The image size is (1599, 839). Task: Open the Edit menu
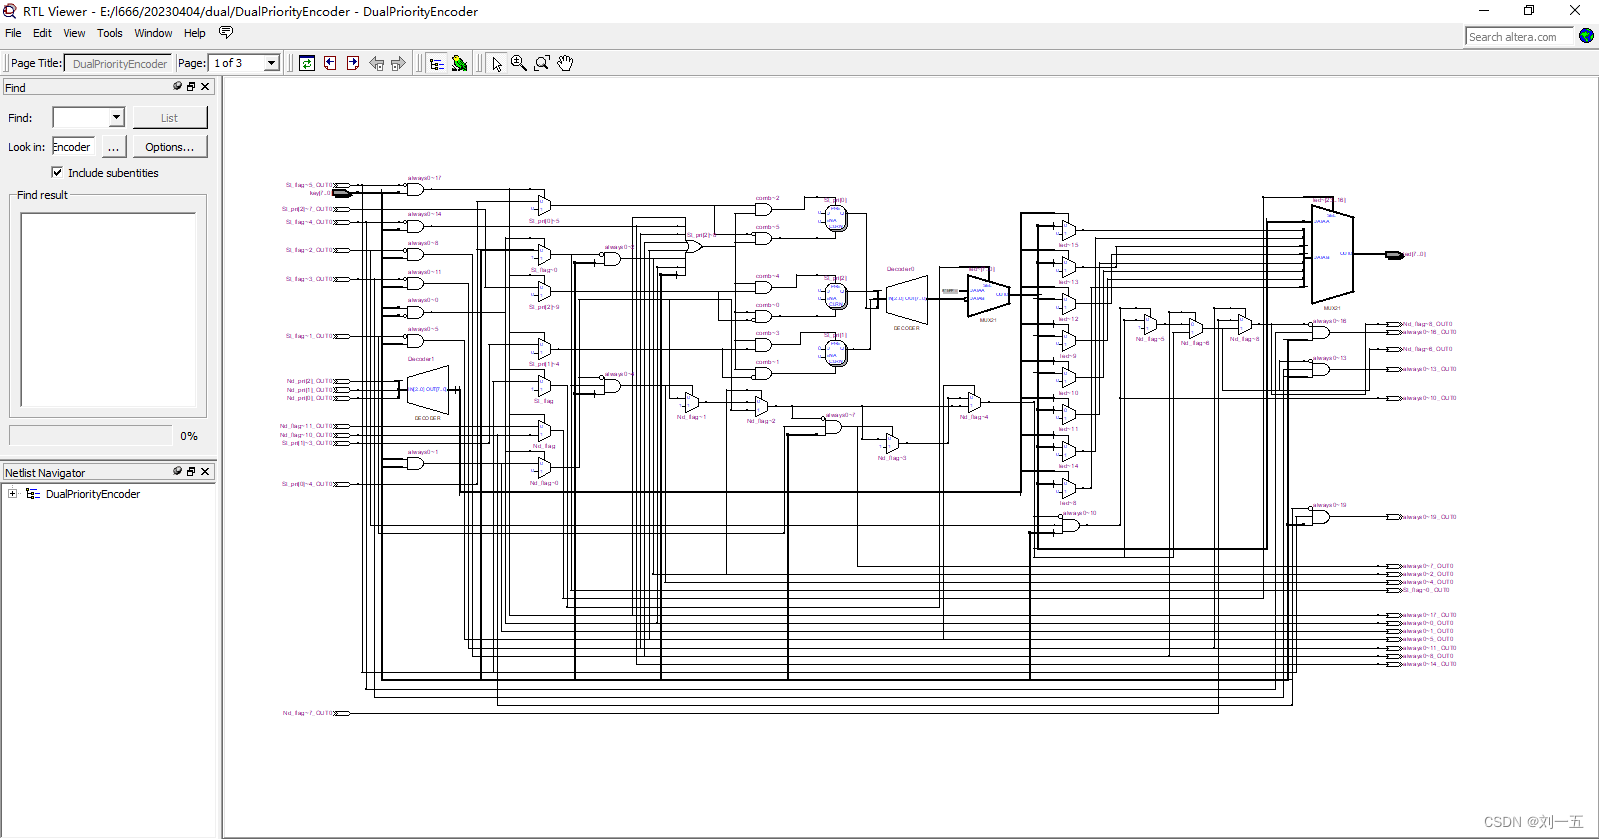(42, 33)
